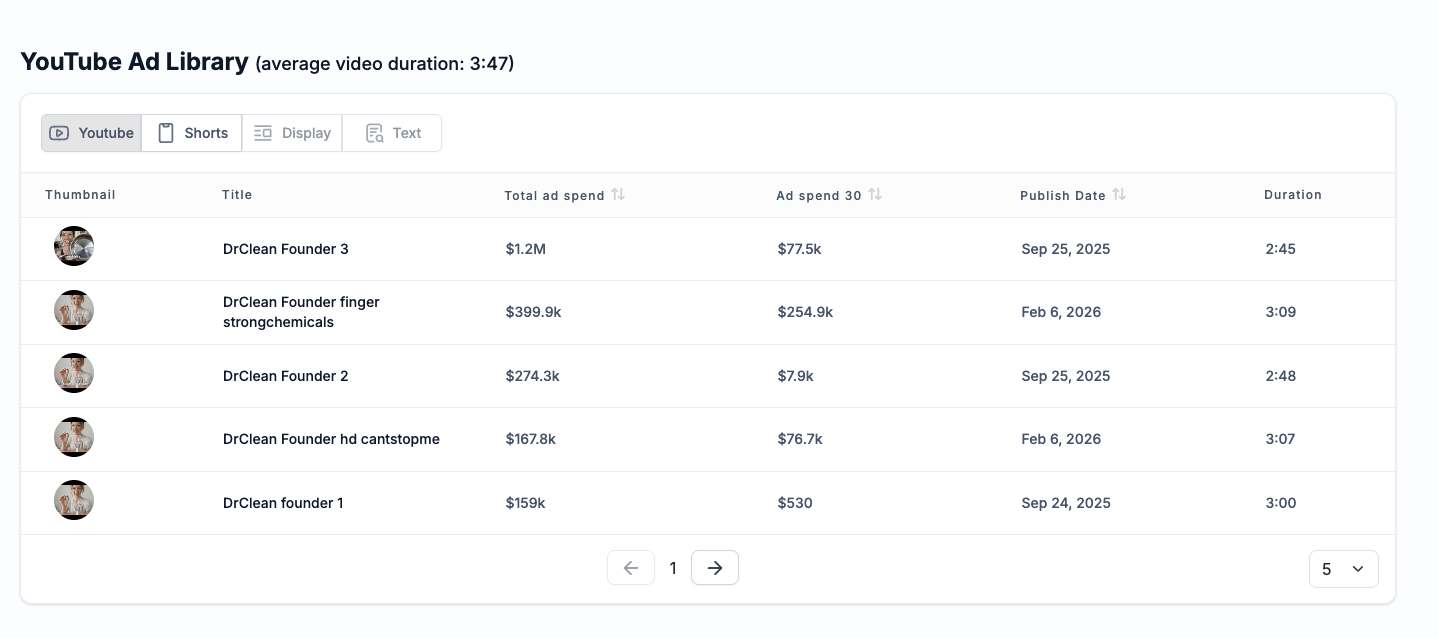
Task: Click the Duration column header
Action: tap(1292, 195)
